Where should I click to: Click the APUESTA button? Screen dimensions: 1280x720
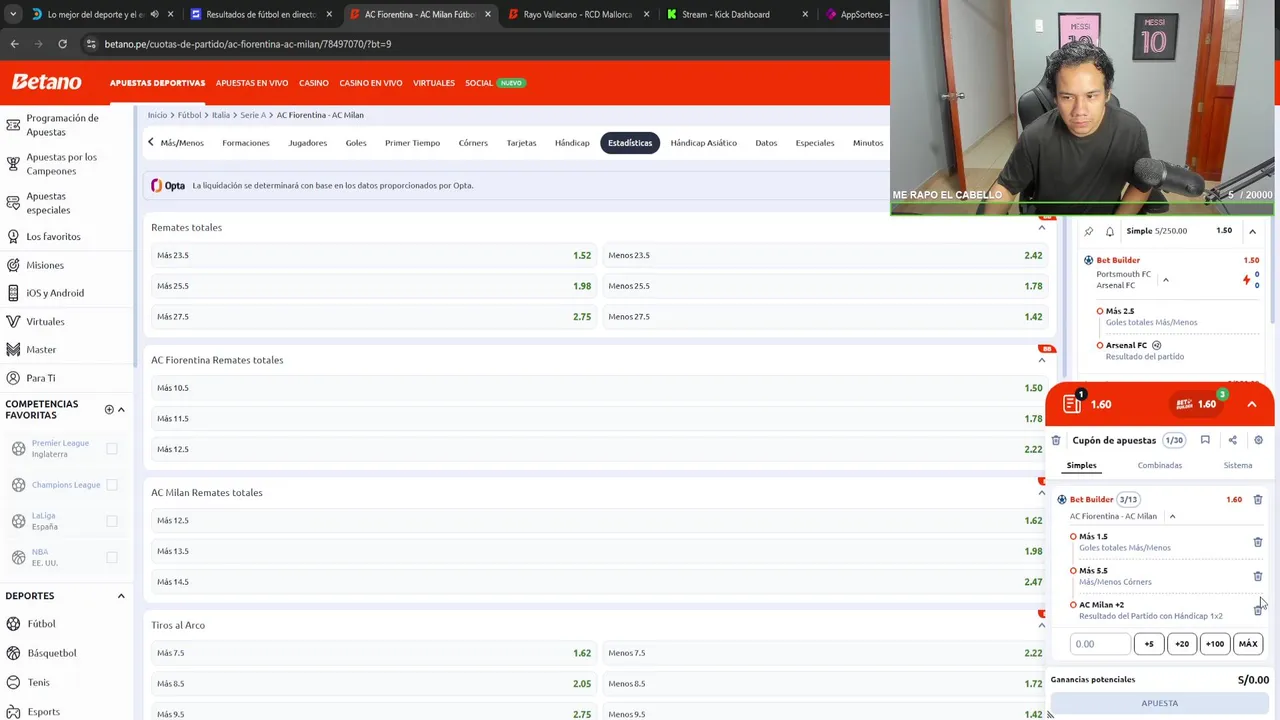[1159, 703]
